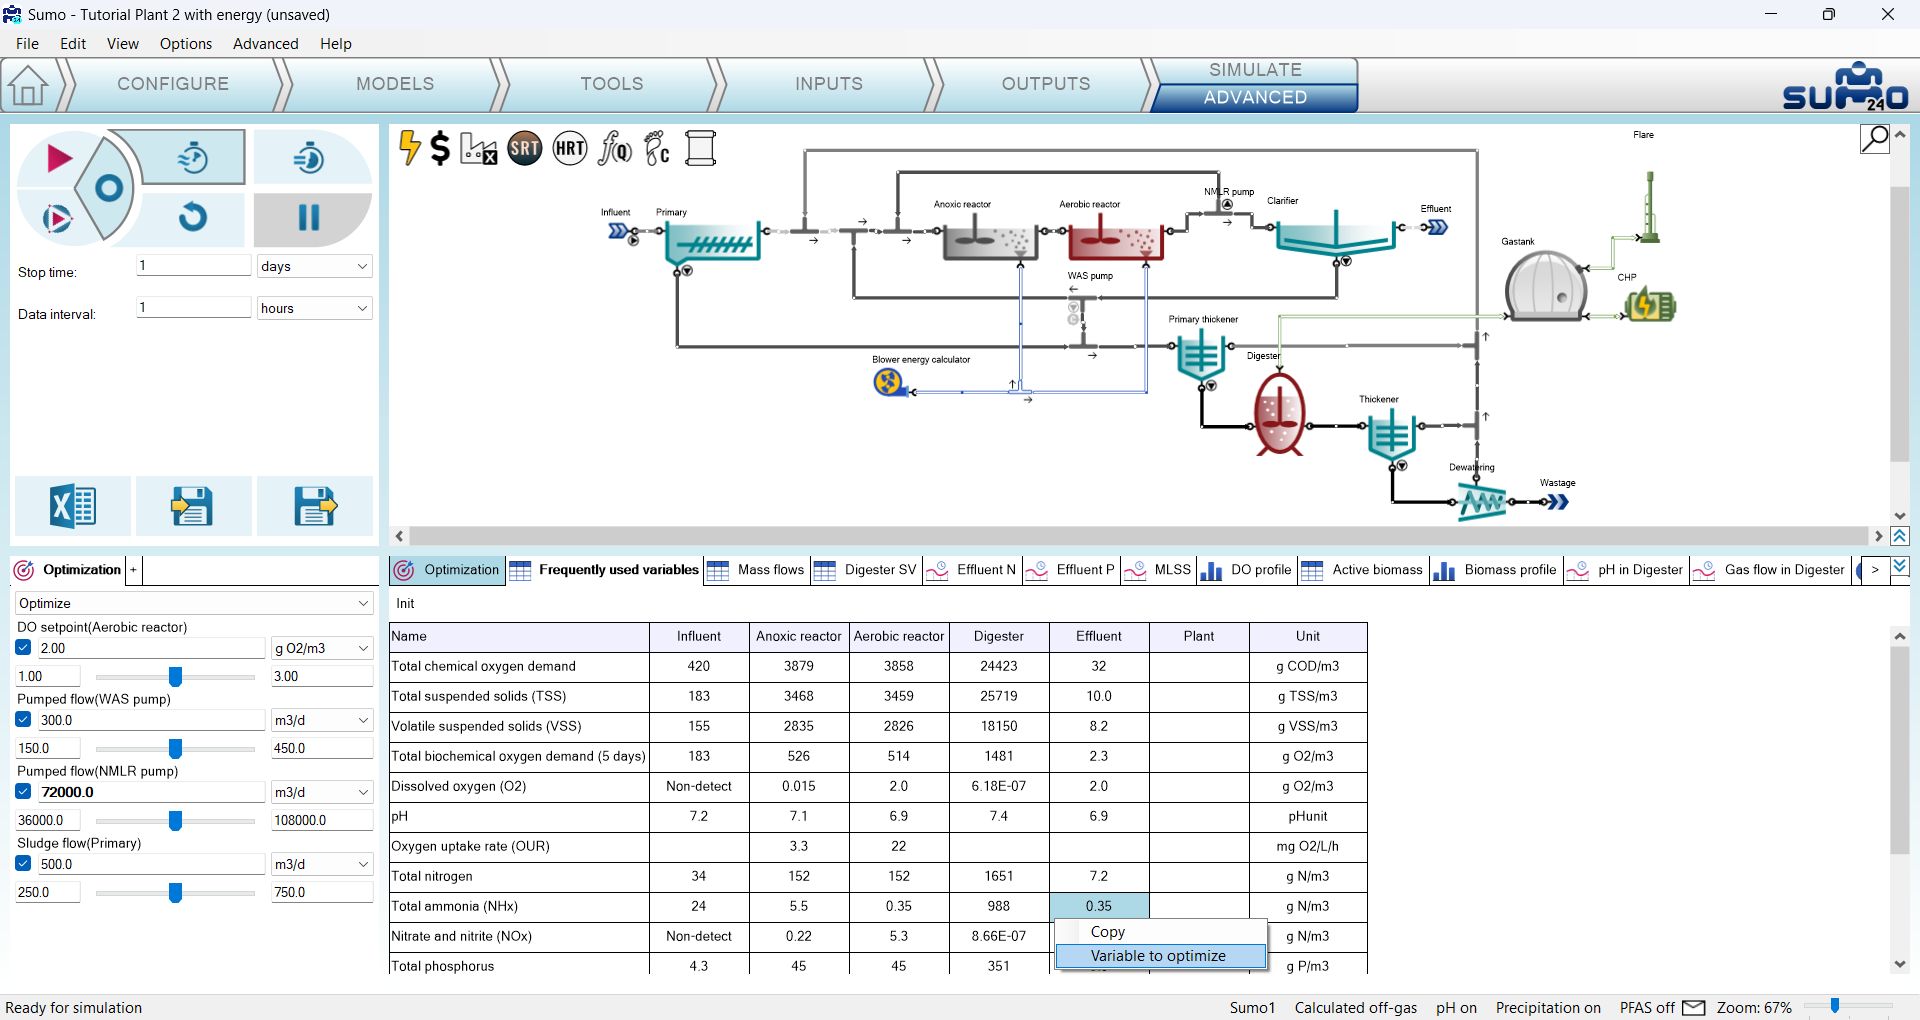Viewport: 1920px width, 1020px height.
Task: Click the add optimization tab plus button
Action: 133,570
